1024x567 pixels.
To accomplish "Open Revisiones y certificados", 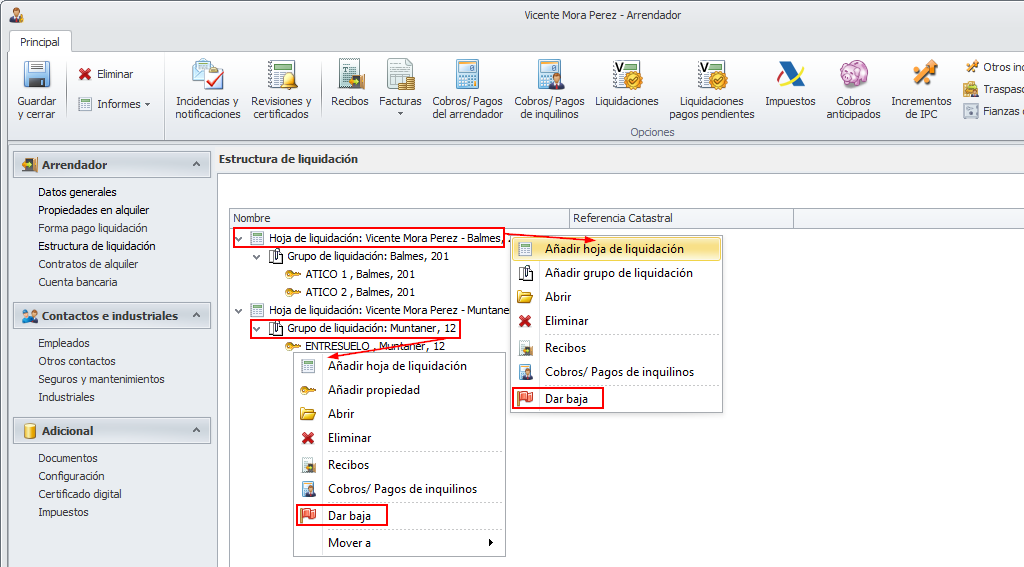I will pyautogui.click(x=281, y=89).
